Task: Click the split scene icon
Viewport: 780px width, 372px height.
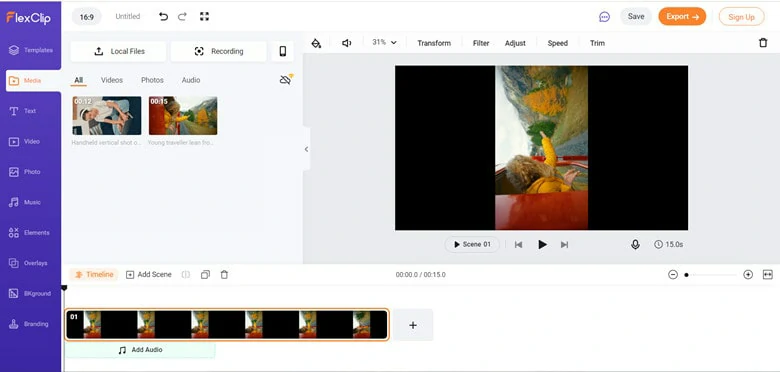Action: (x=186, y=275)
